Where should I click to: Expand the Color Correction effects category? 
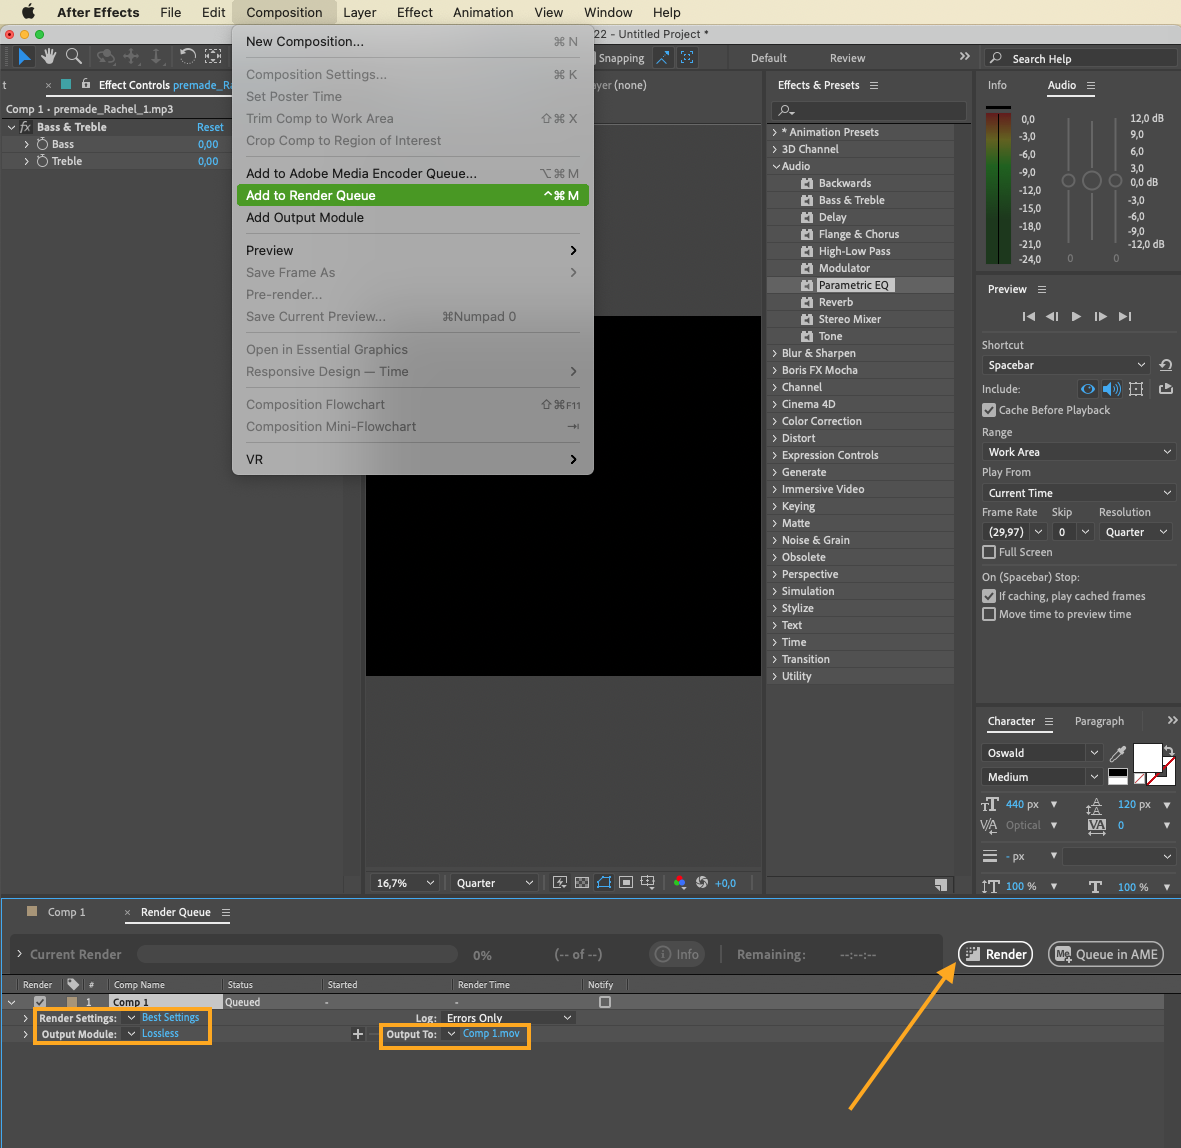click(x=775, y=421)
